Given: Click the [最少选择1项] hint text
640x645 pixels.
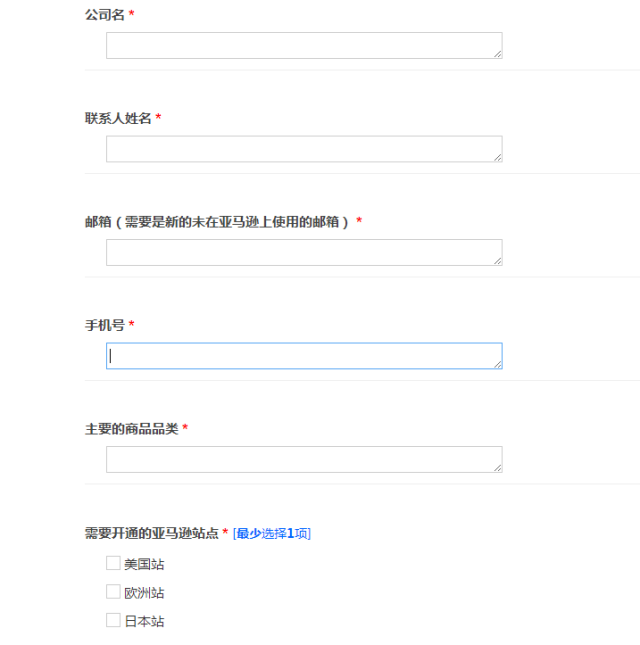Looking at the screenshot, I should (272, 533).
